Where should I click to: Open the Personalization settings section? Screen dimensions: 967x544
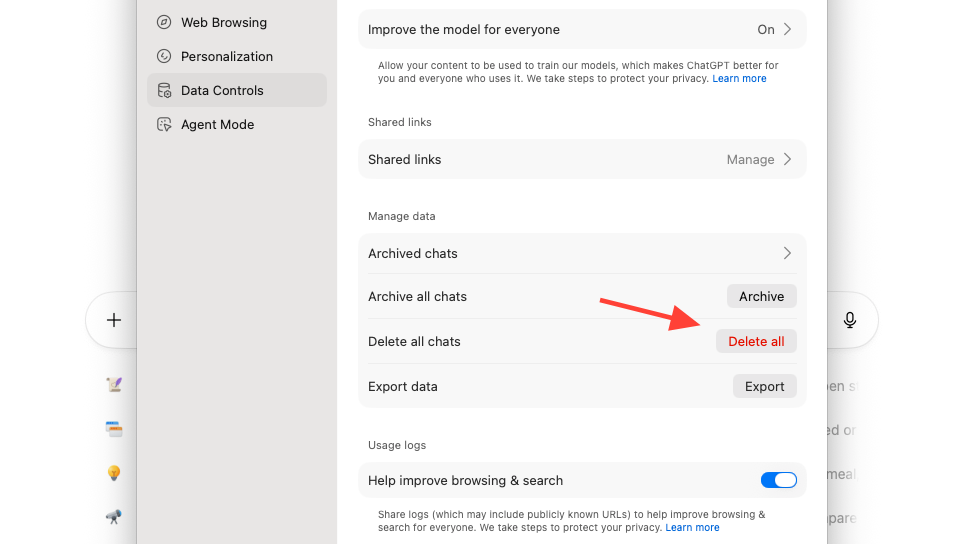226,56
